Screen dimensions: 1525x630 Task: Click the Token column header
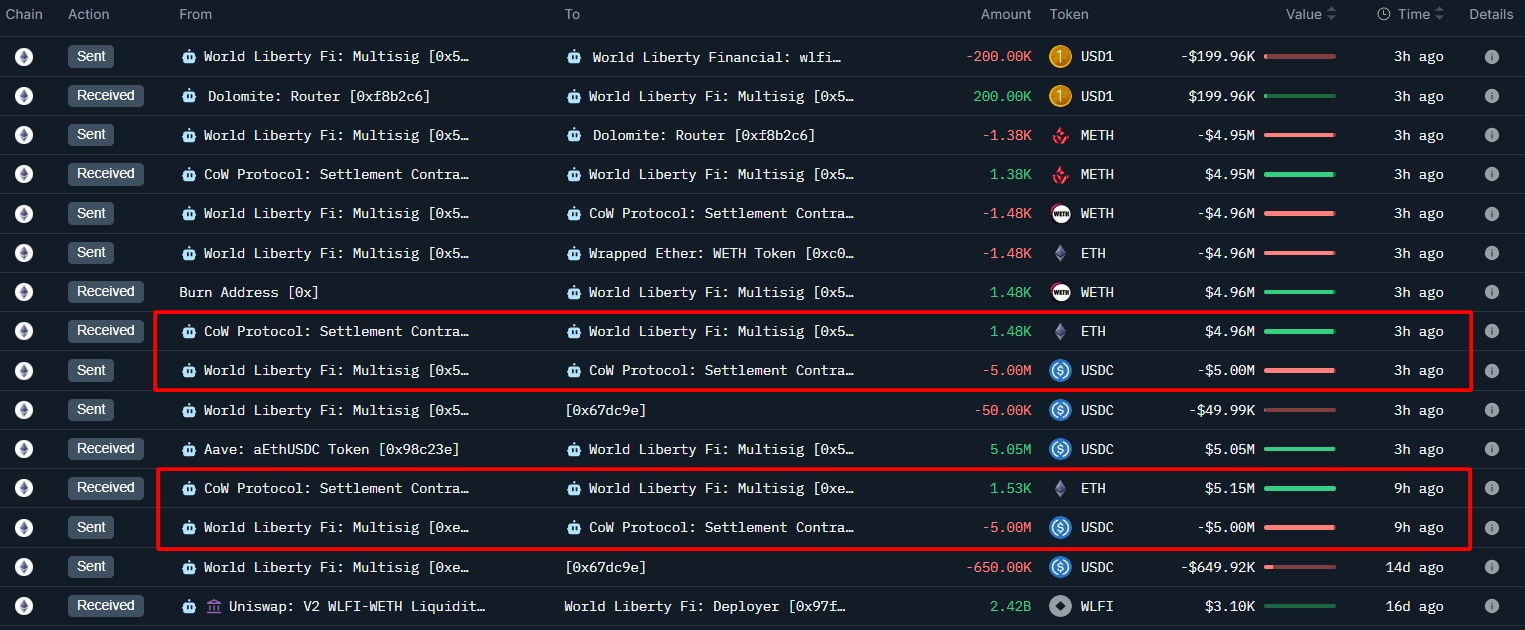(x=1069, y=14)
